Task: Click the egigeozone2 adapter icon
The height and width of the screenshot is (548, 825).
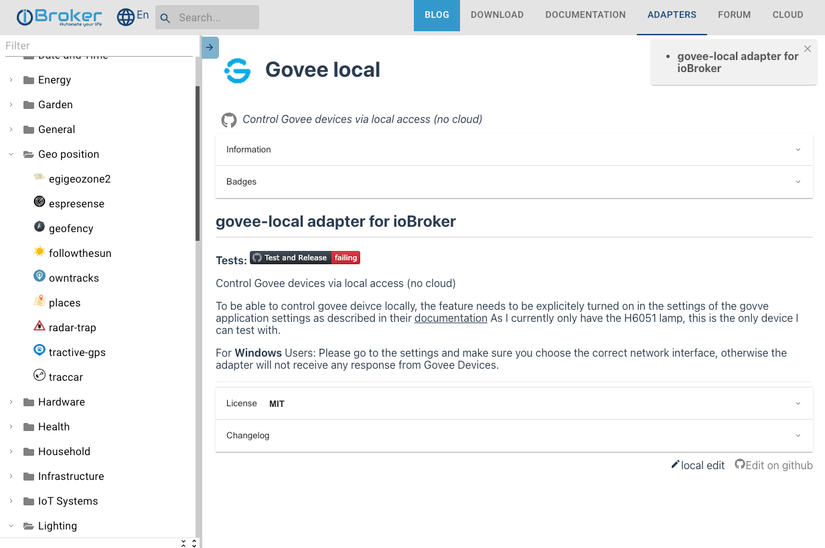Action: pyautogui.click(x=39, y=177)
